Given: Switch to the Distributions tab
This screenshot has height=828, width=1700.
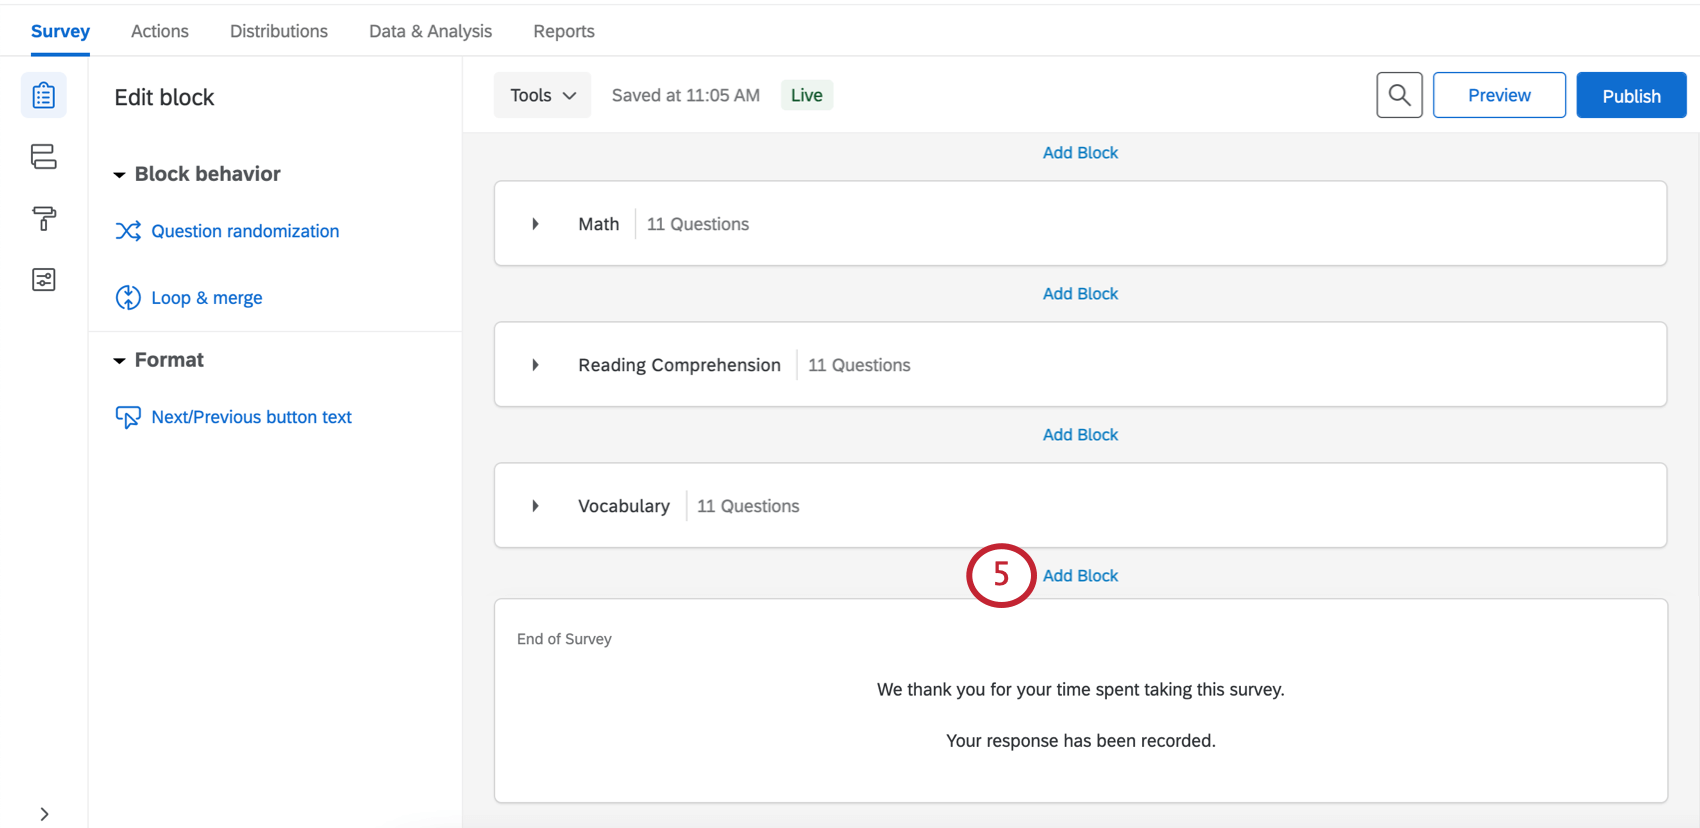Looking at the screenshot, I should pyautogui.click(x=279, y=31).
